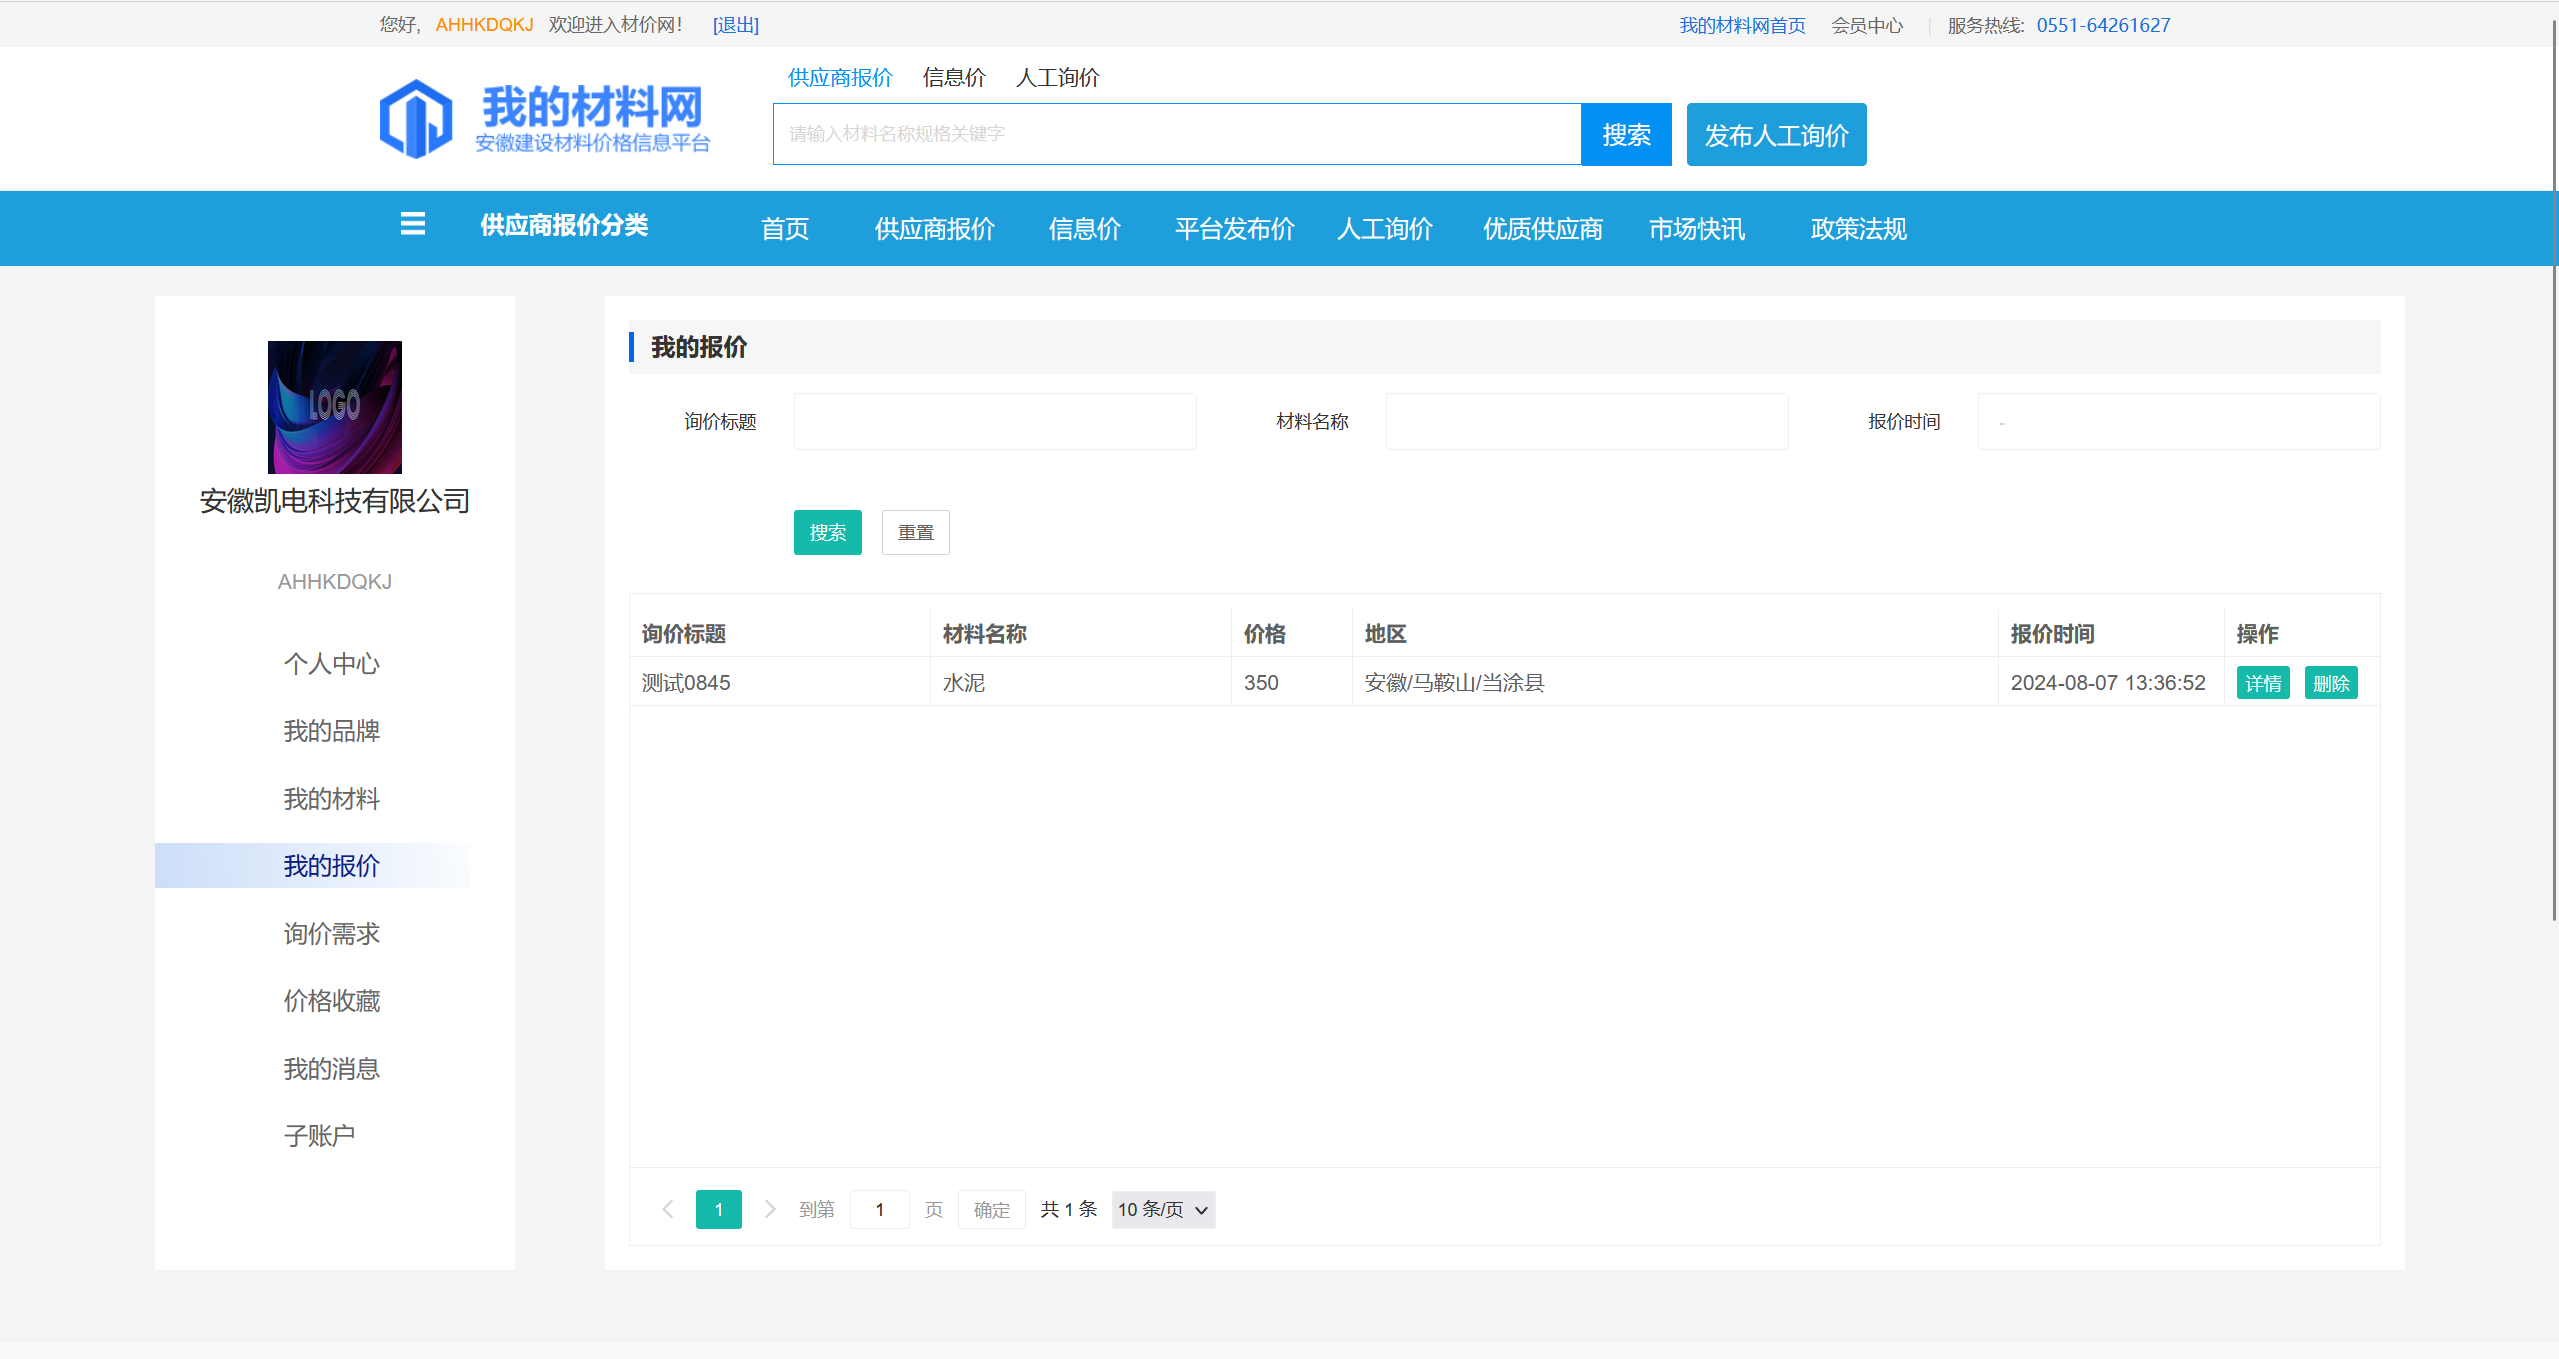Open the 报价时间 date range picker
2559x1359 pixels.
click(2178, 422)
